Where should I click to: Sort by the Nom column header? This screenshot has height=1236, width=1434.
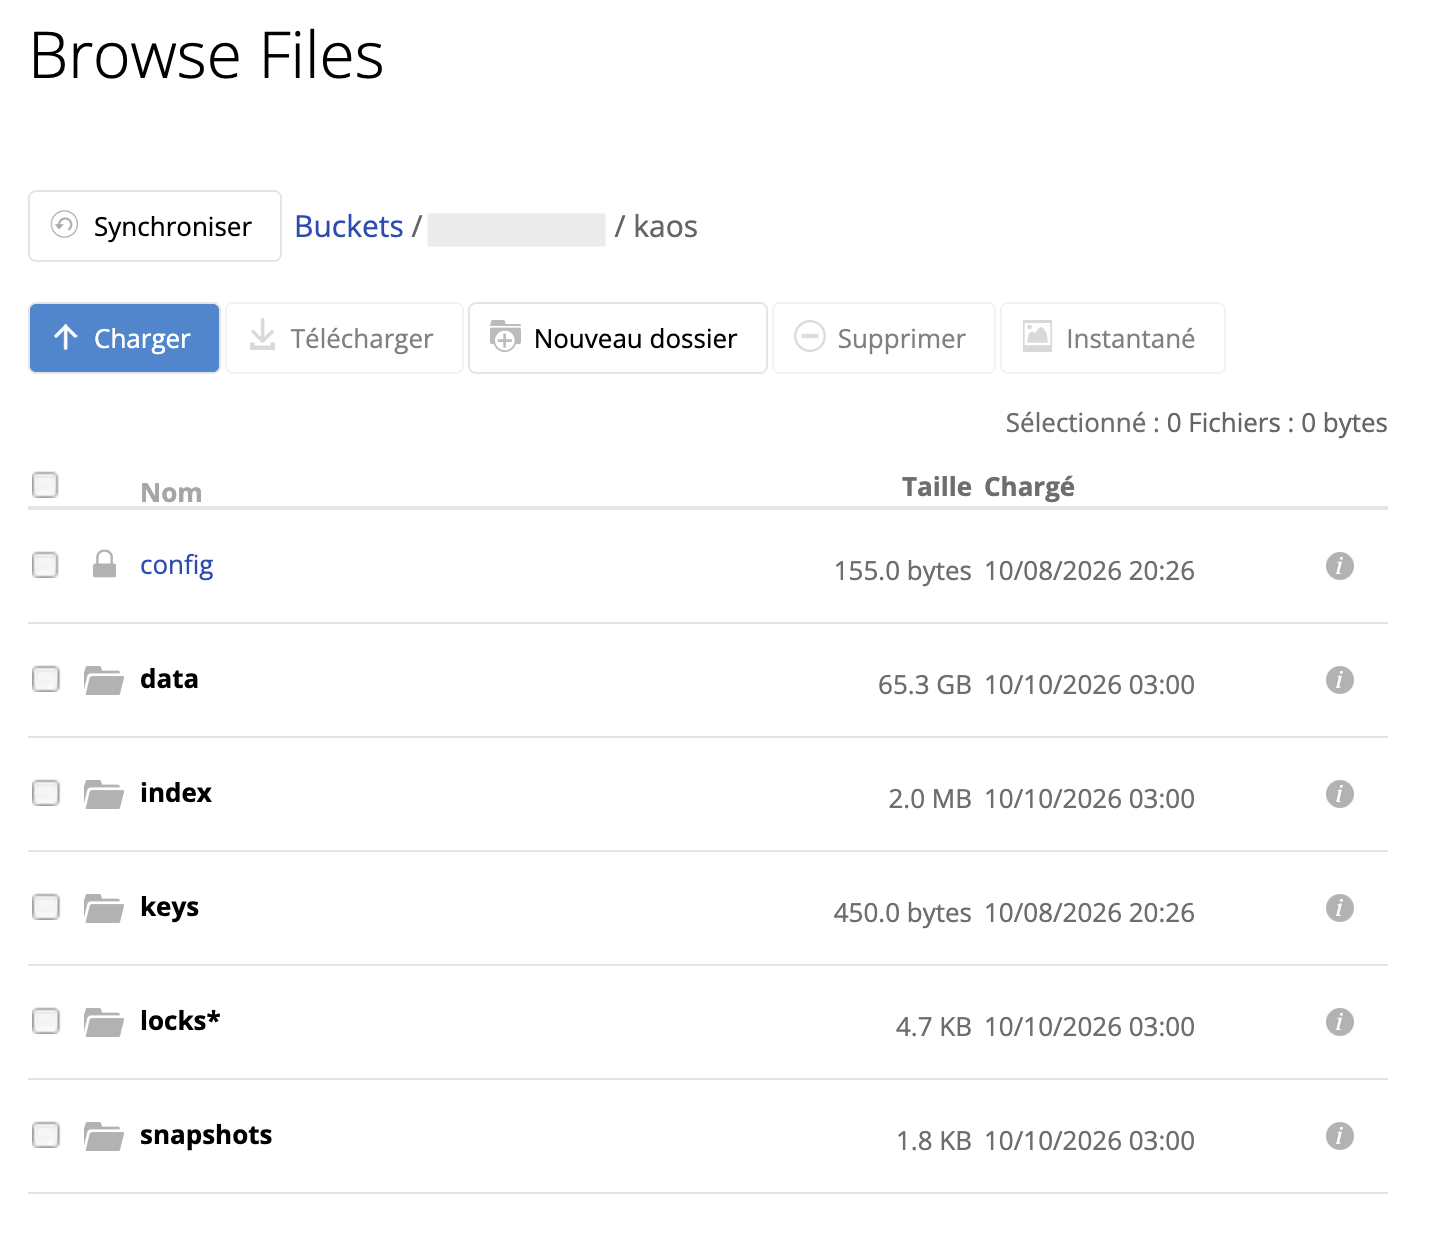[171, 492]
